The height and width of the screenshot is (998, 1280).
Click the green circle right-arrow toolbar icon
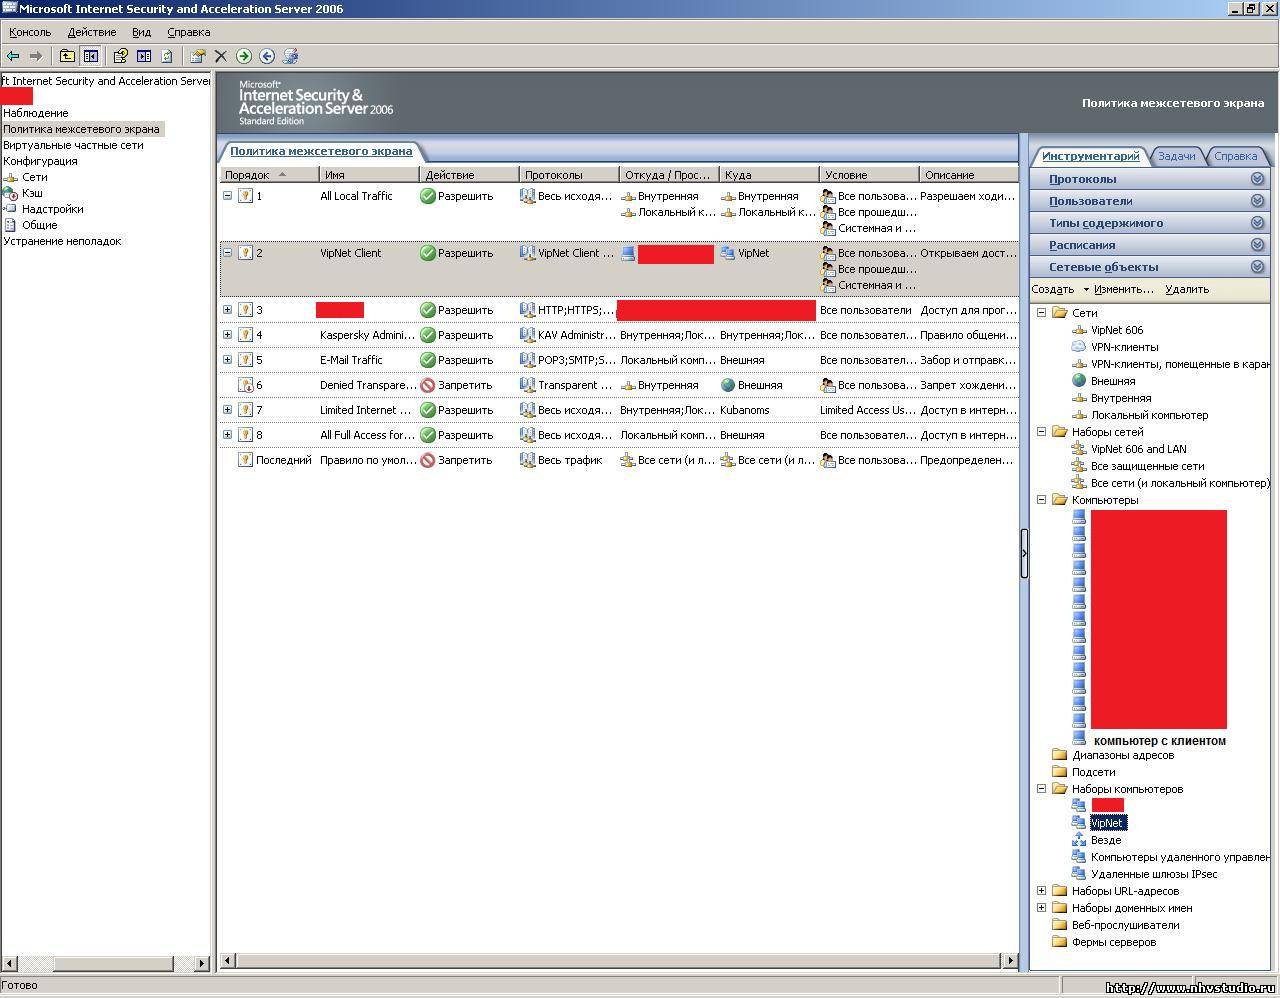[243, 56]
